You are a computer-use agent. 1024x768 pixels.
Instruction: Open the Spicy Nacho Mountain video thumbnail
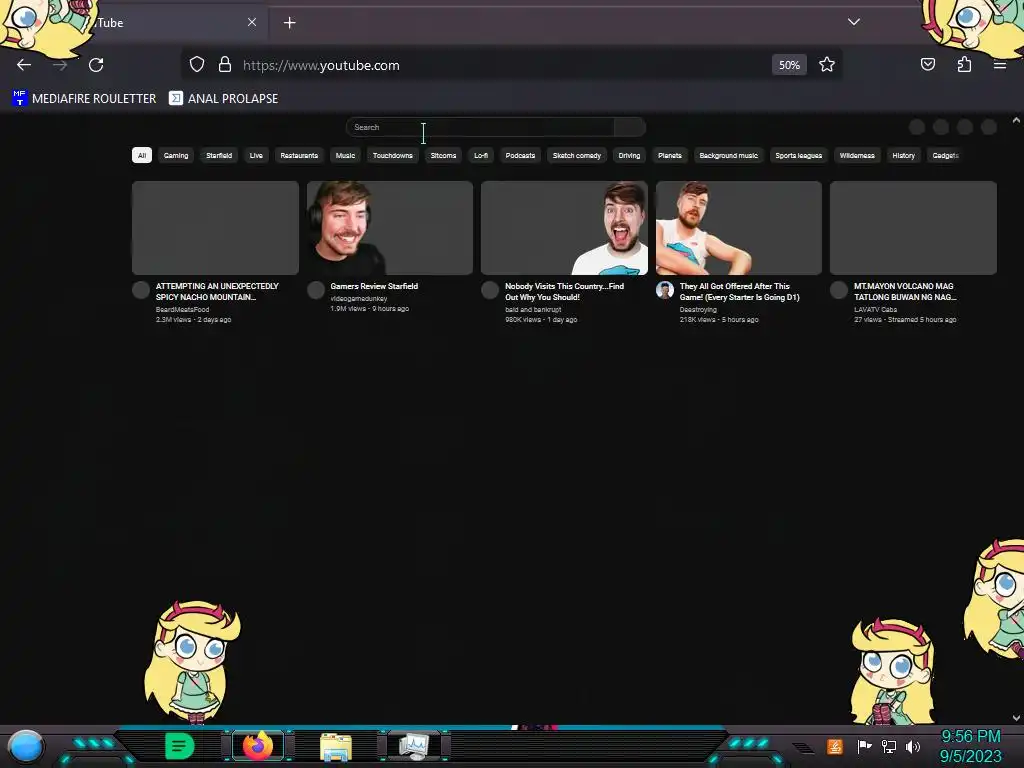click(x=215, y=228)
